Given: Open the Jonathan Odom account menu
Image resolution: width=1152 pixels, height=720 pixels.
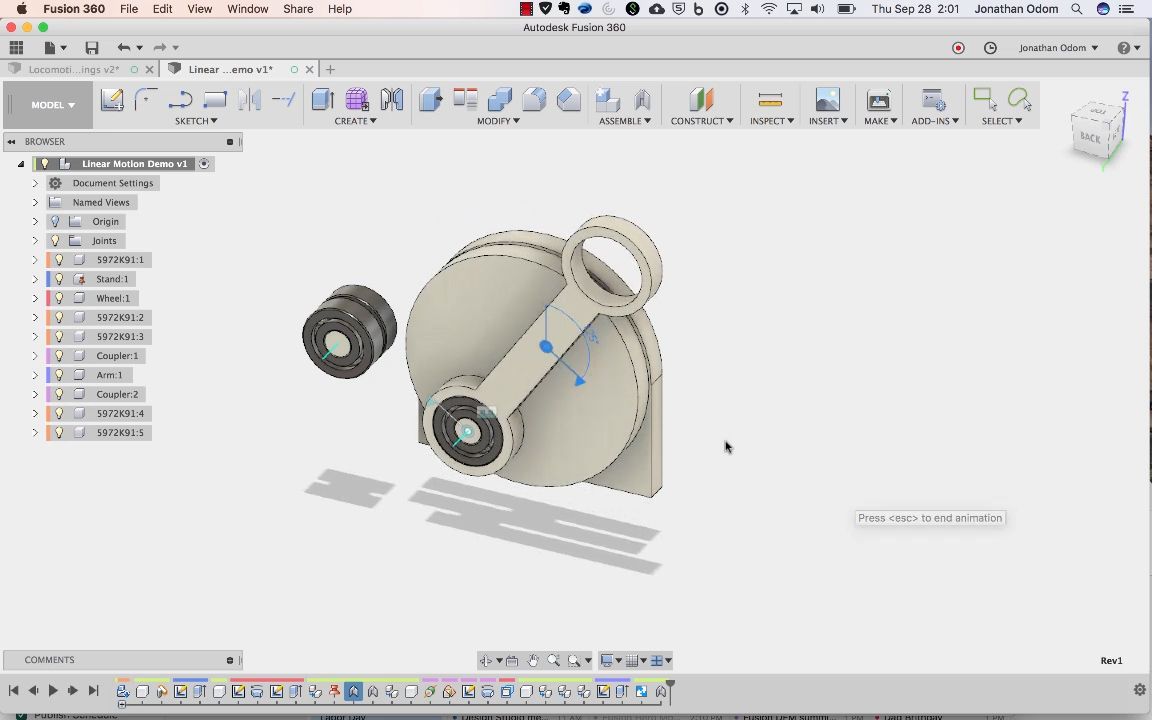Looking at the screenshot, I should point(1058,47).
